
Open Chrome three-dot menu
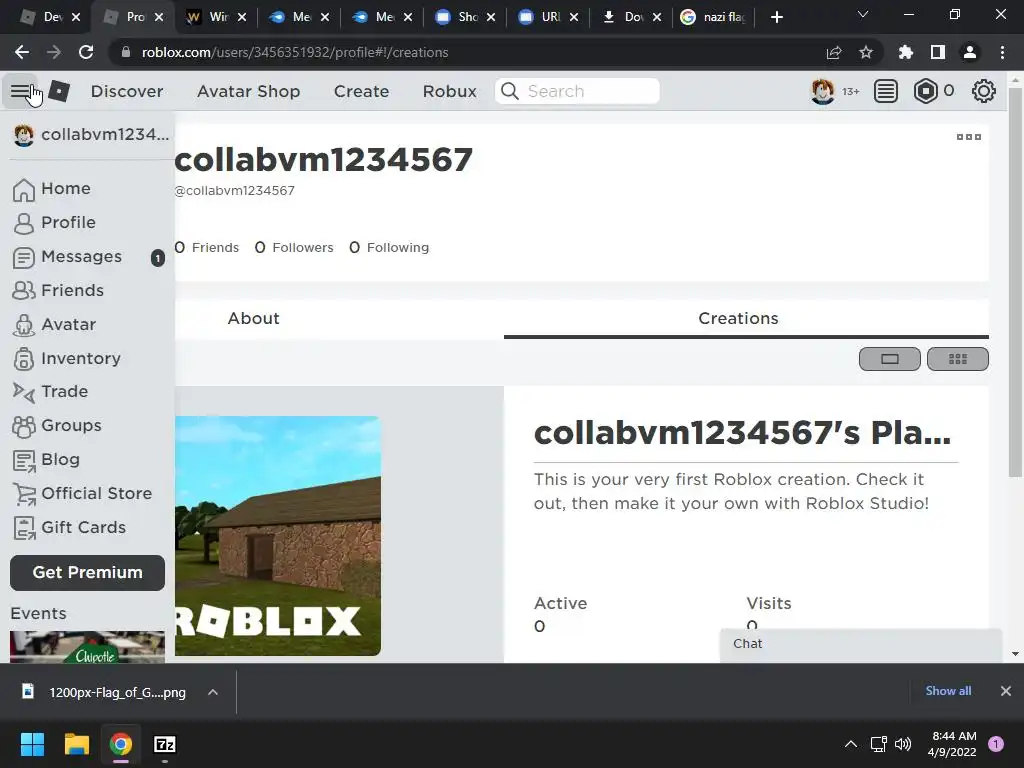point(1002,52)
